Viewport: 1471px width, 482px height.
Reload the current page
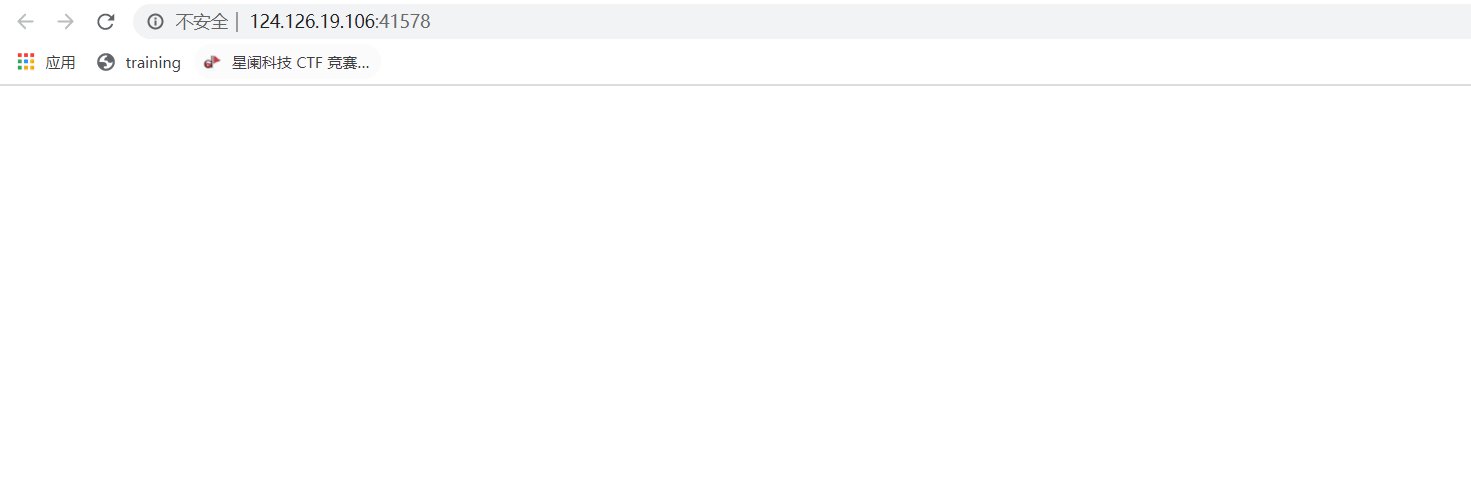pos(106,21)
